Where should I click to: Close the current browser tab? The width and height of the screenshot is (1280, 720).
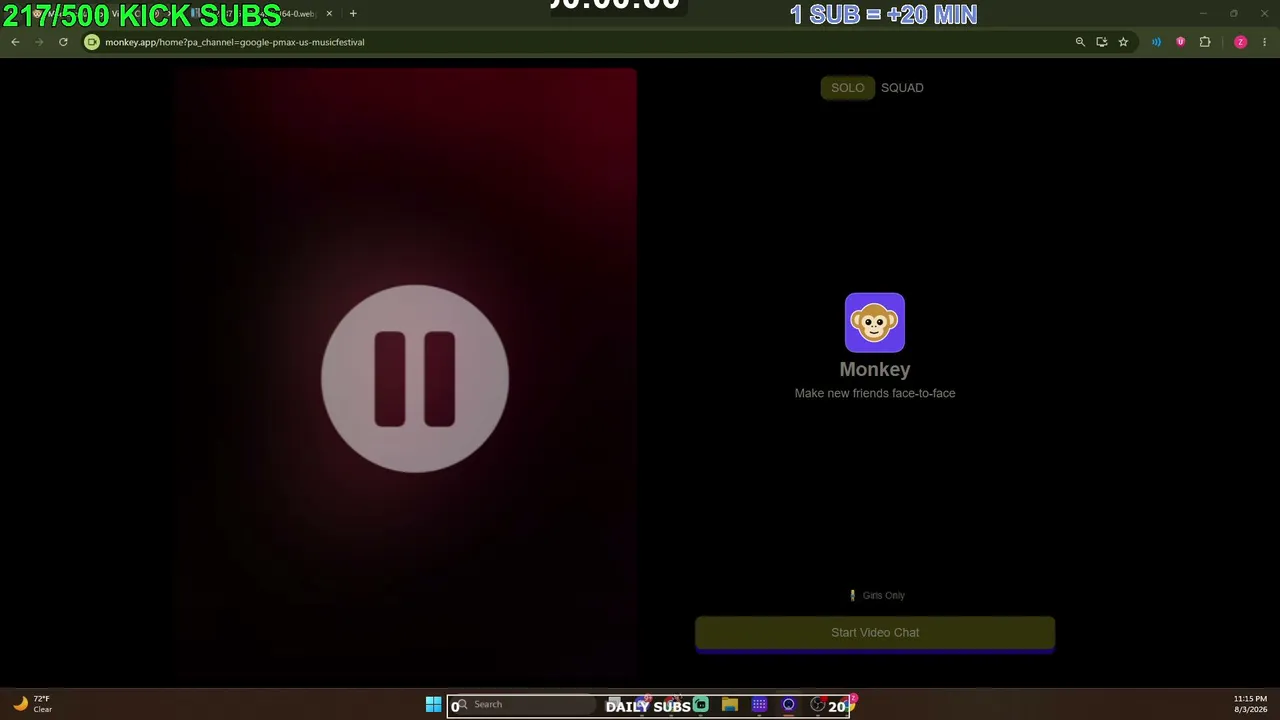click(329, 14)
